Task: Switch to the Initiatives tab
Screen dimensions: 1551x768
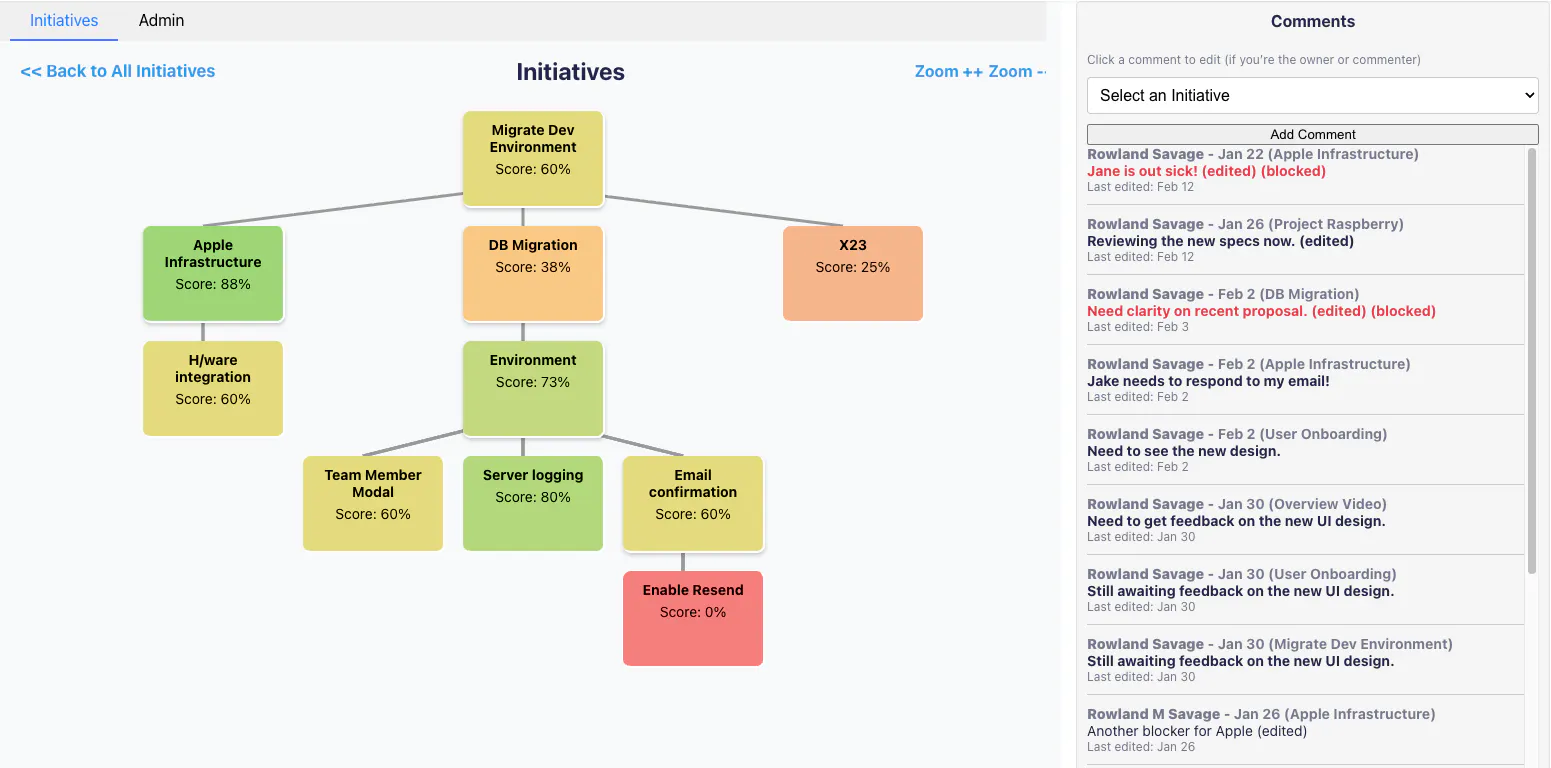Action: [64, 21]
